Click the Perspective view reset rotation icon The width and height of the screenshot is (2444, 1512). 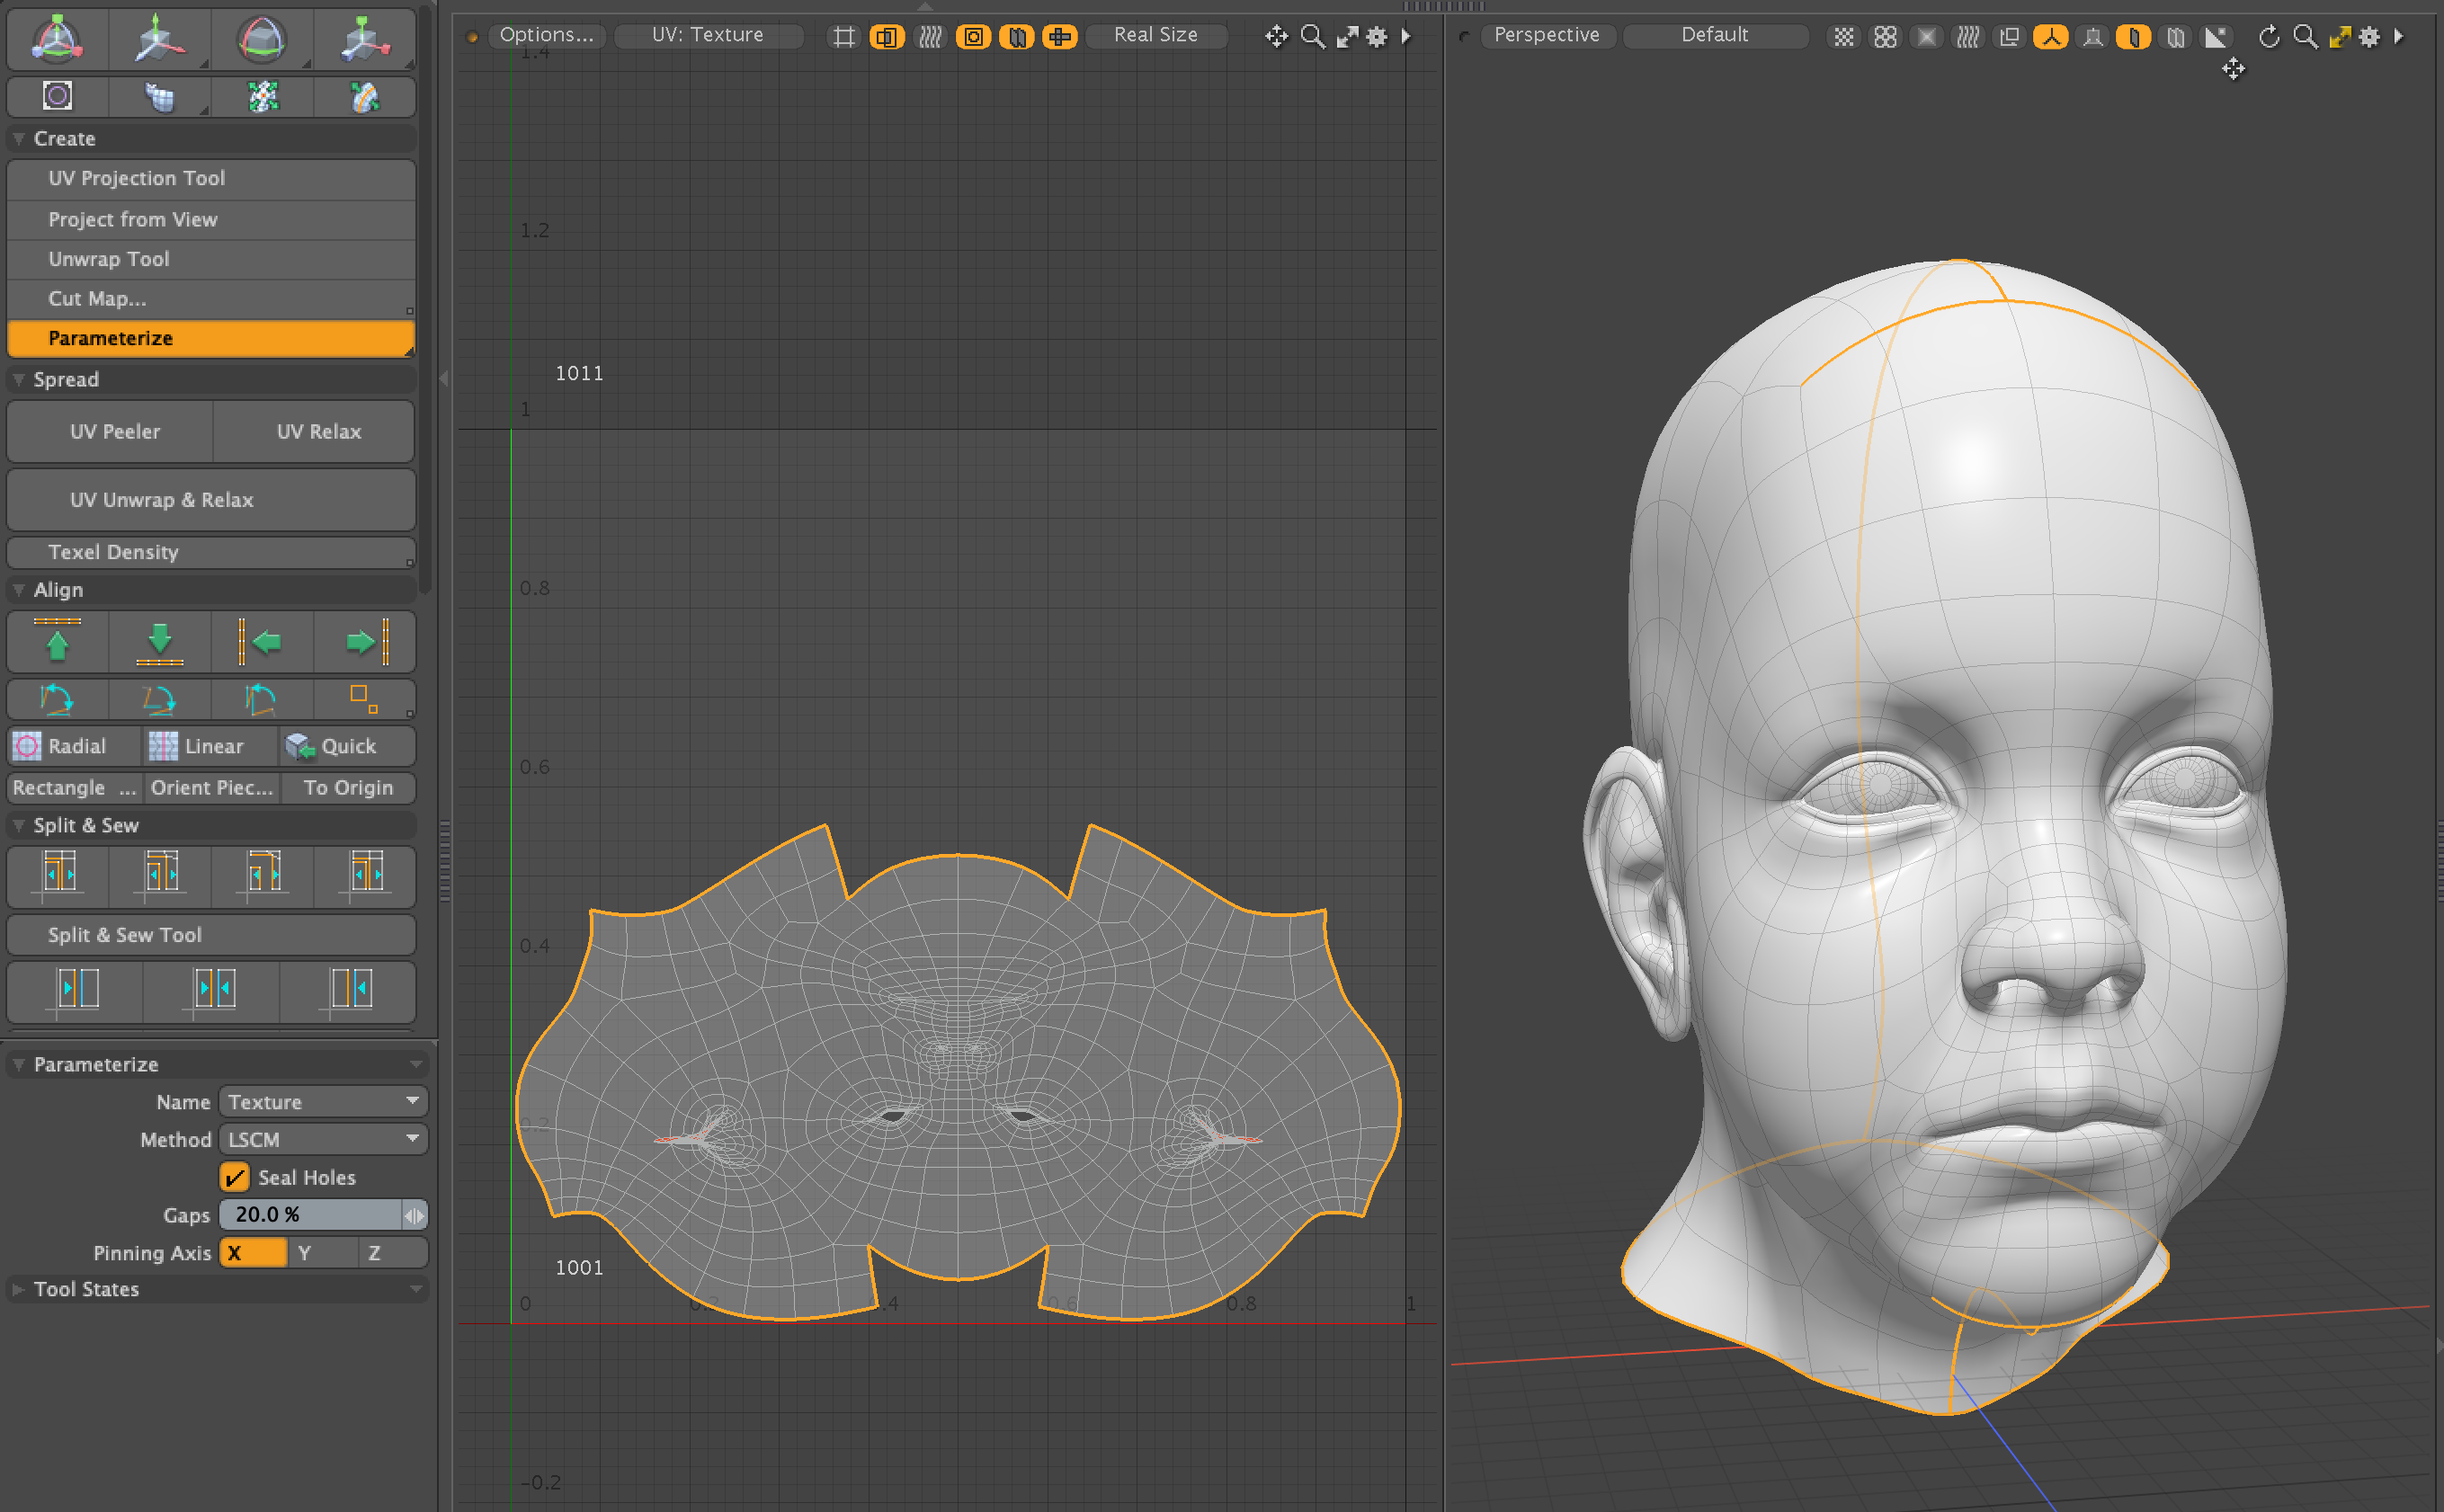click(2268, 37)
